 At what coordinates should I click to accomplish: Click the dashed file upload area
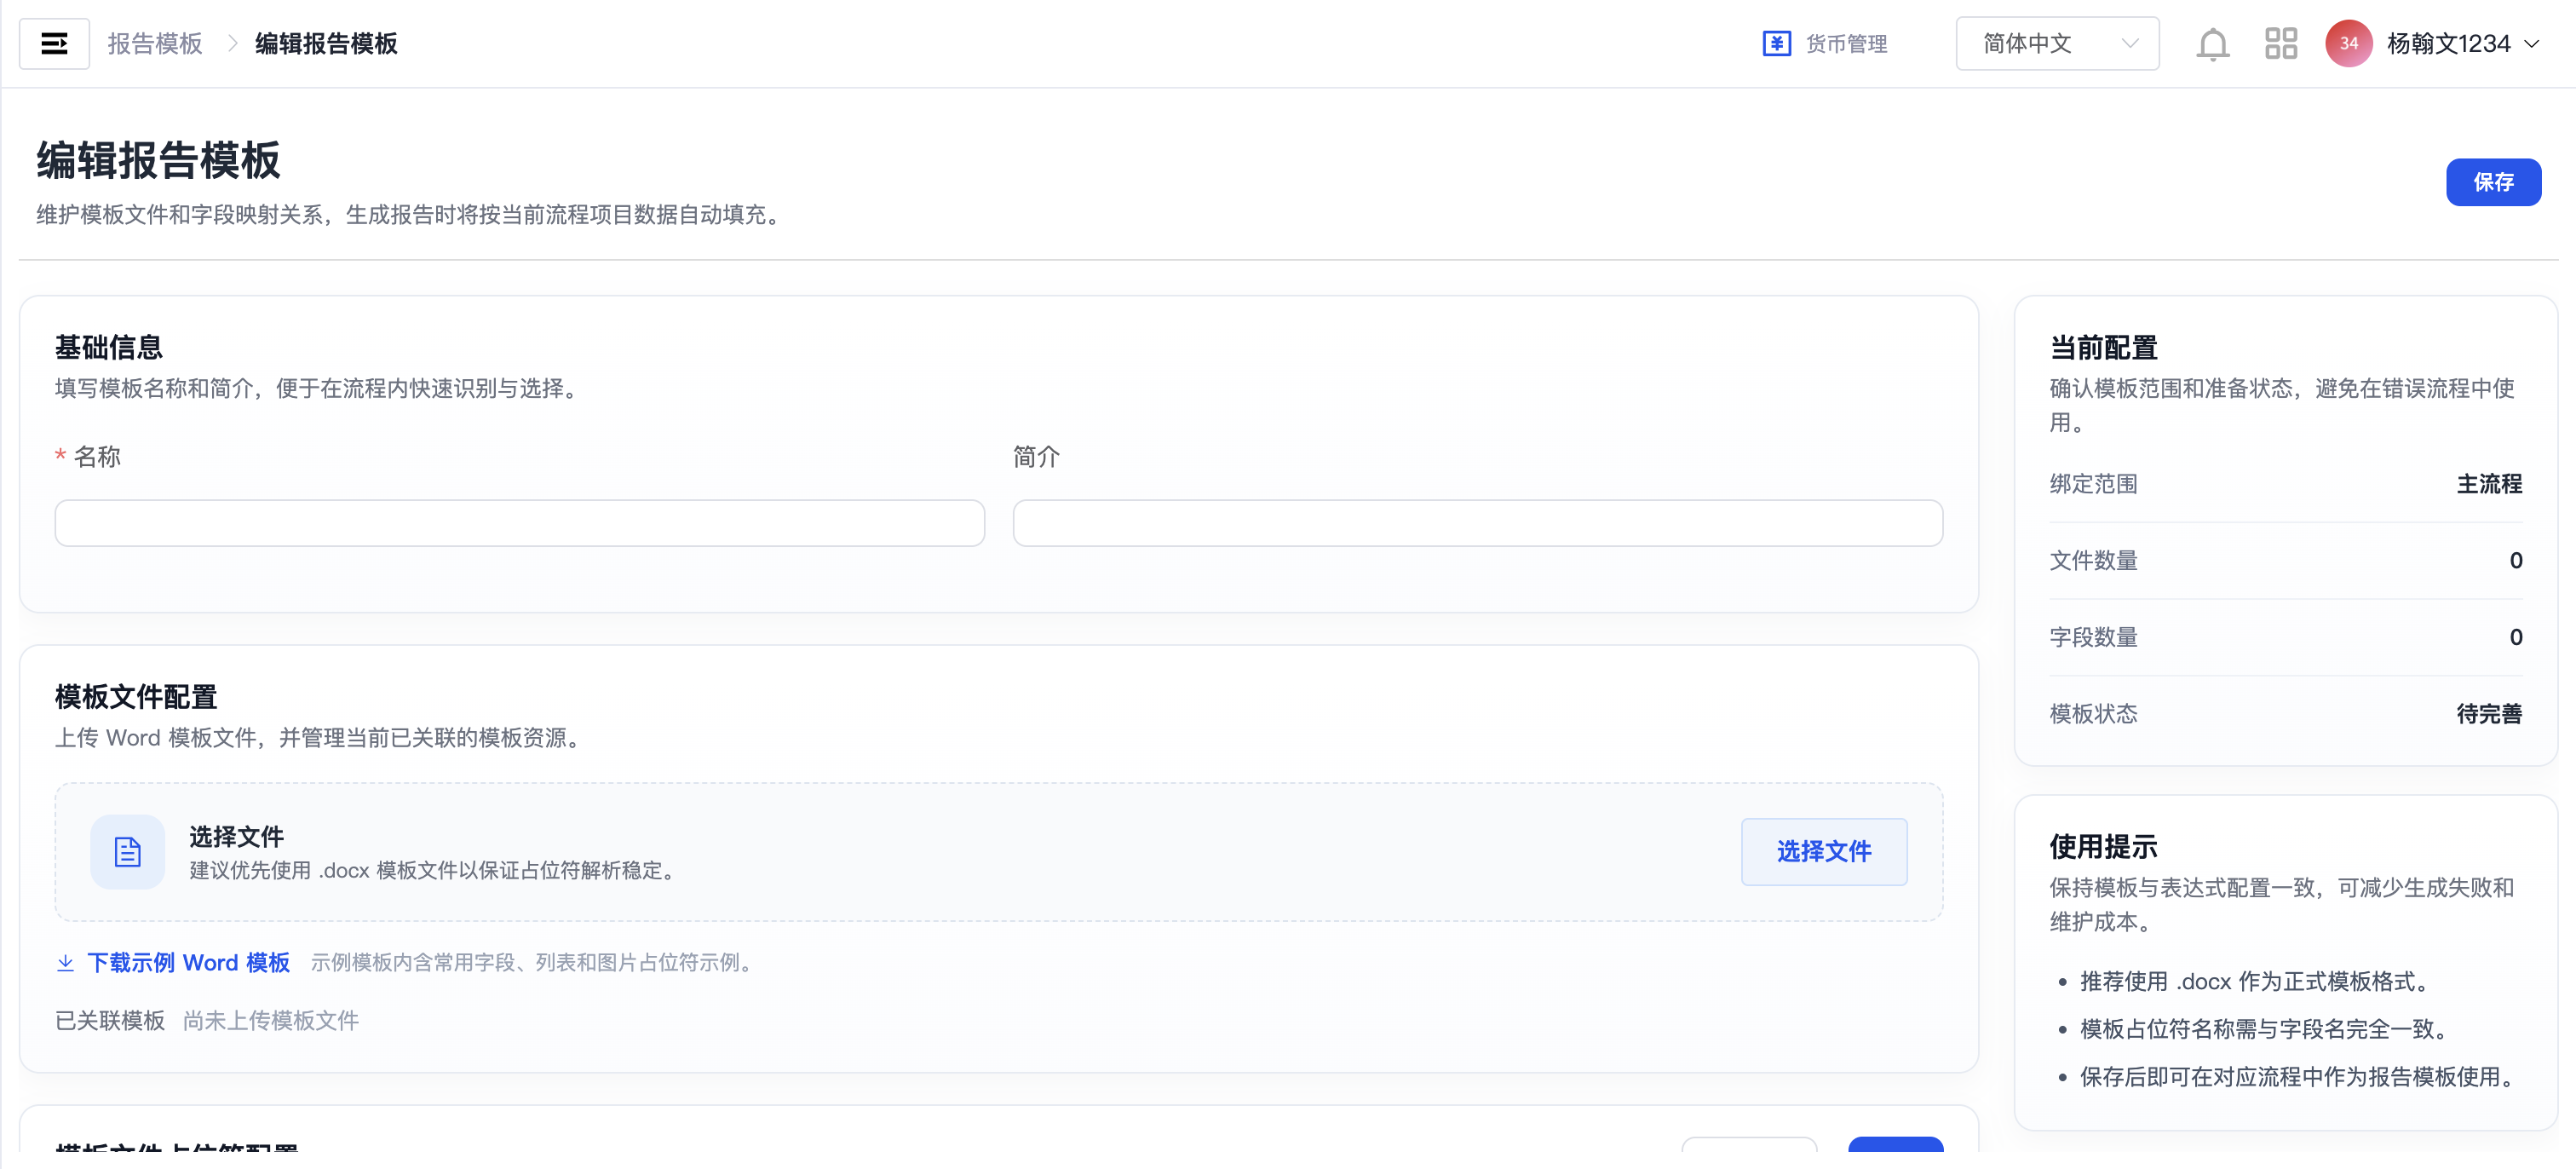(x=998, y=852)
